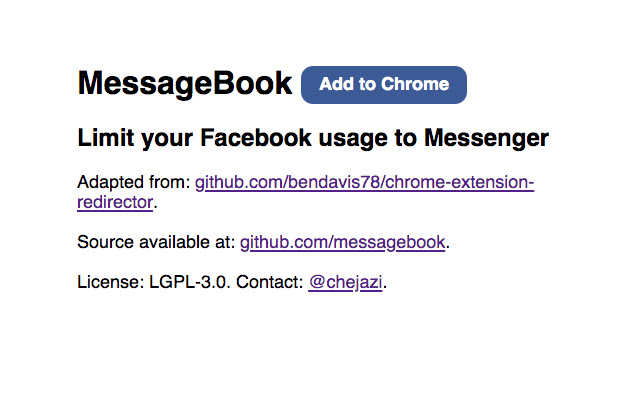Click the "LGPL-3.0." license text
The image size is (640, 400).
(190, 282)
